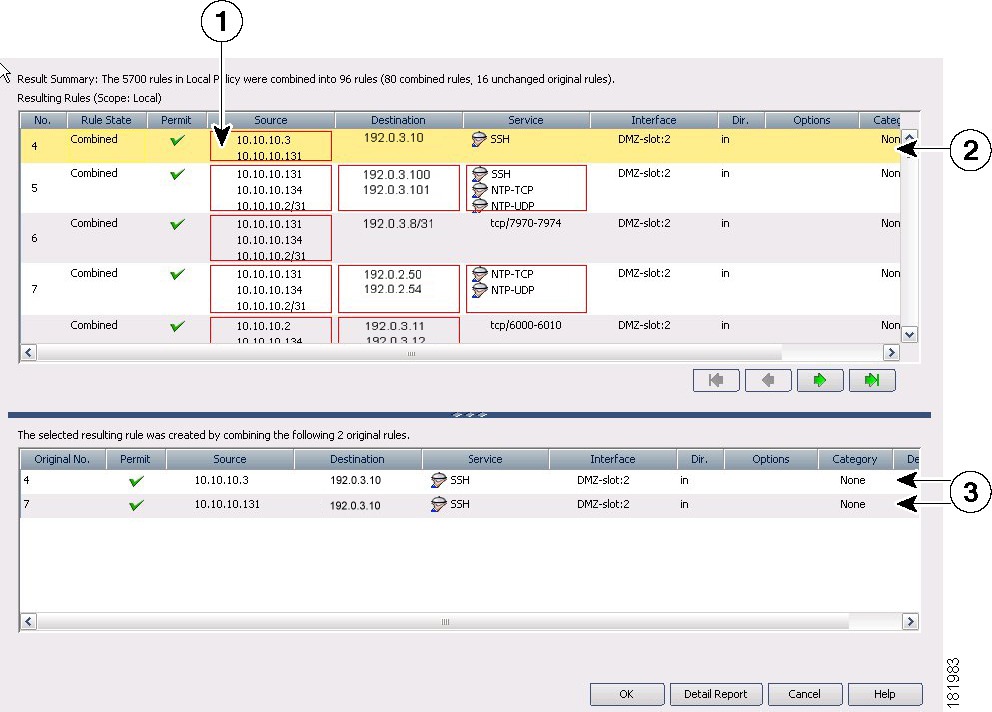Sort by the Source column header
The height and width of the screenshot is (712, 992).
(x=270, y=119)
